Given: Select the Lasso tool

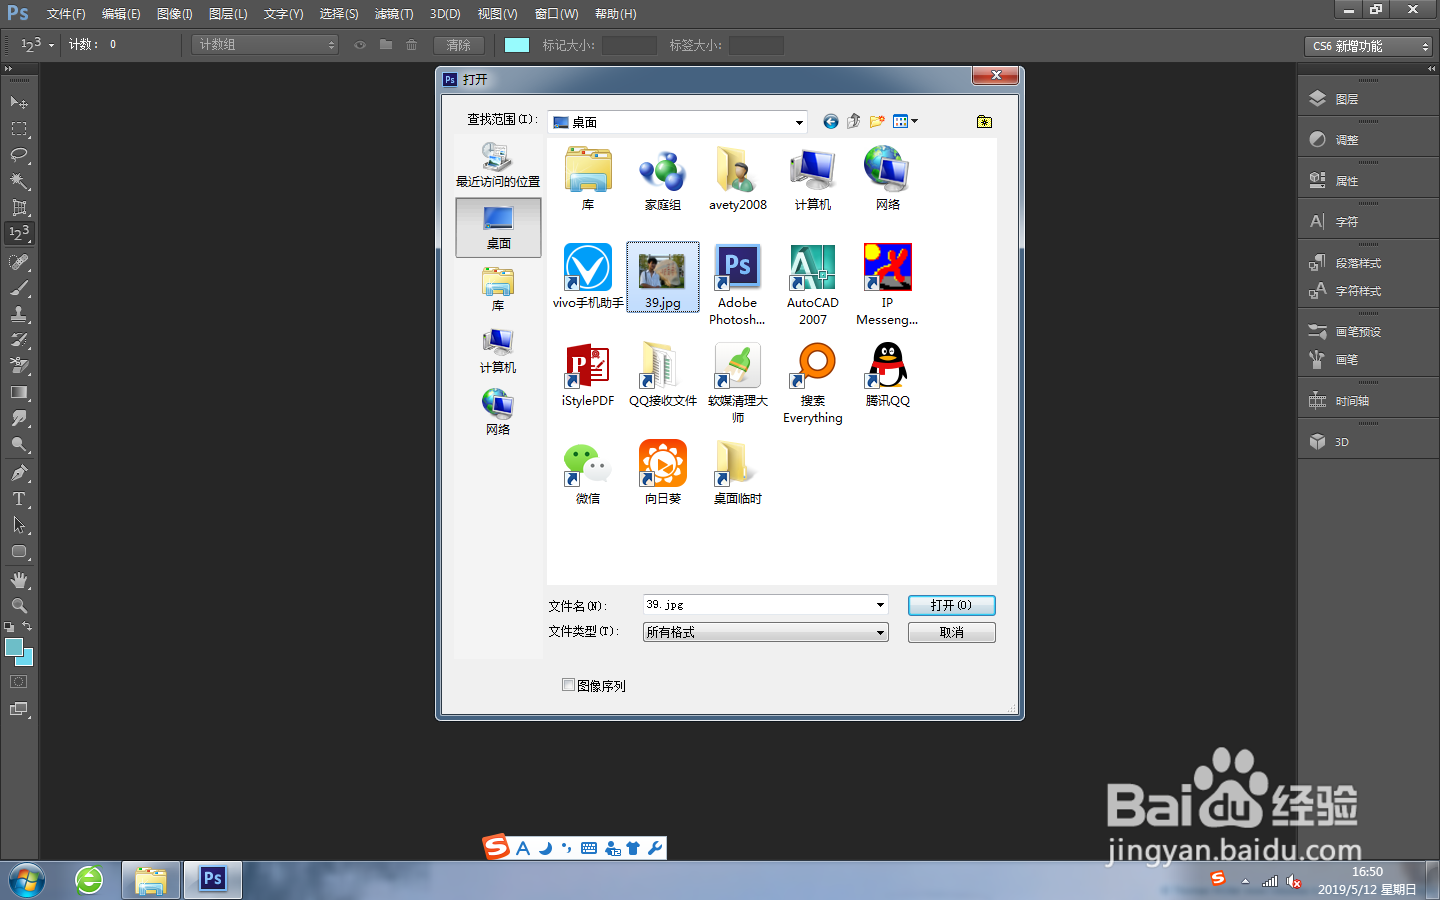Looking at the screenshot, I should point(19,155).
